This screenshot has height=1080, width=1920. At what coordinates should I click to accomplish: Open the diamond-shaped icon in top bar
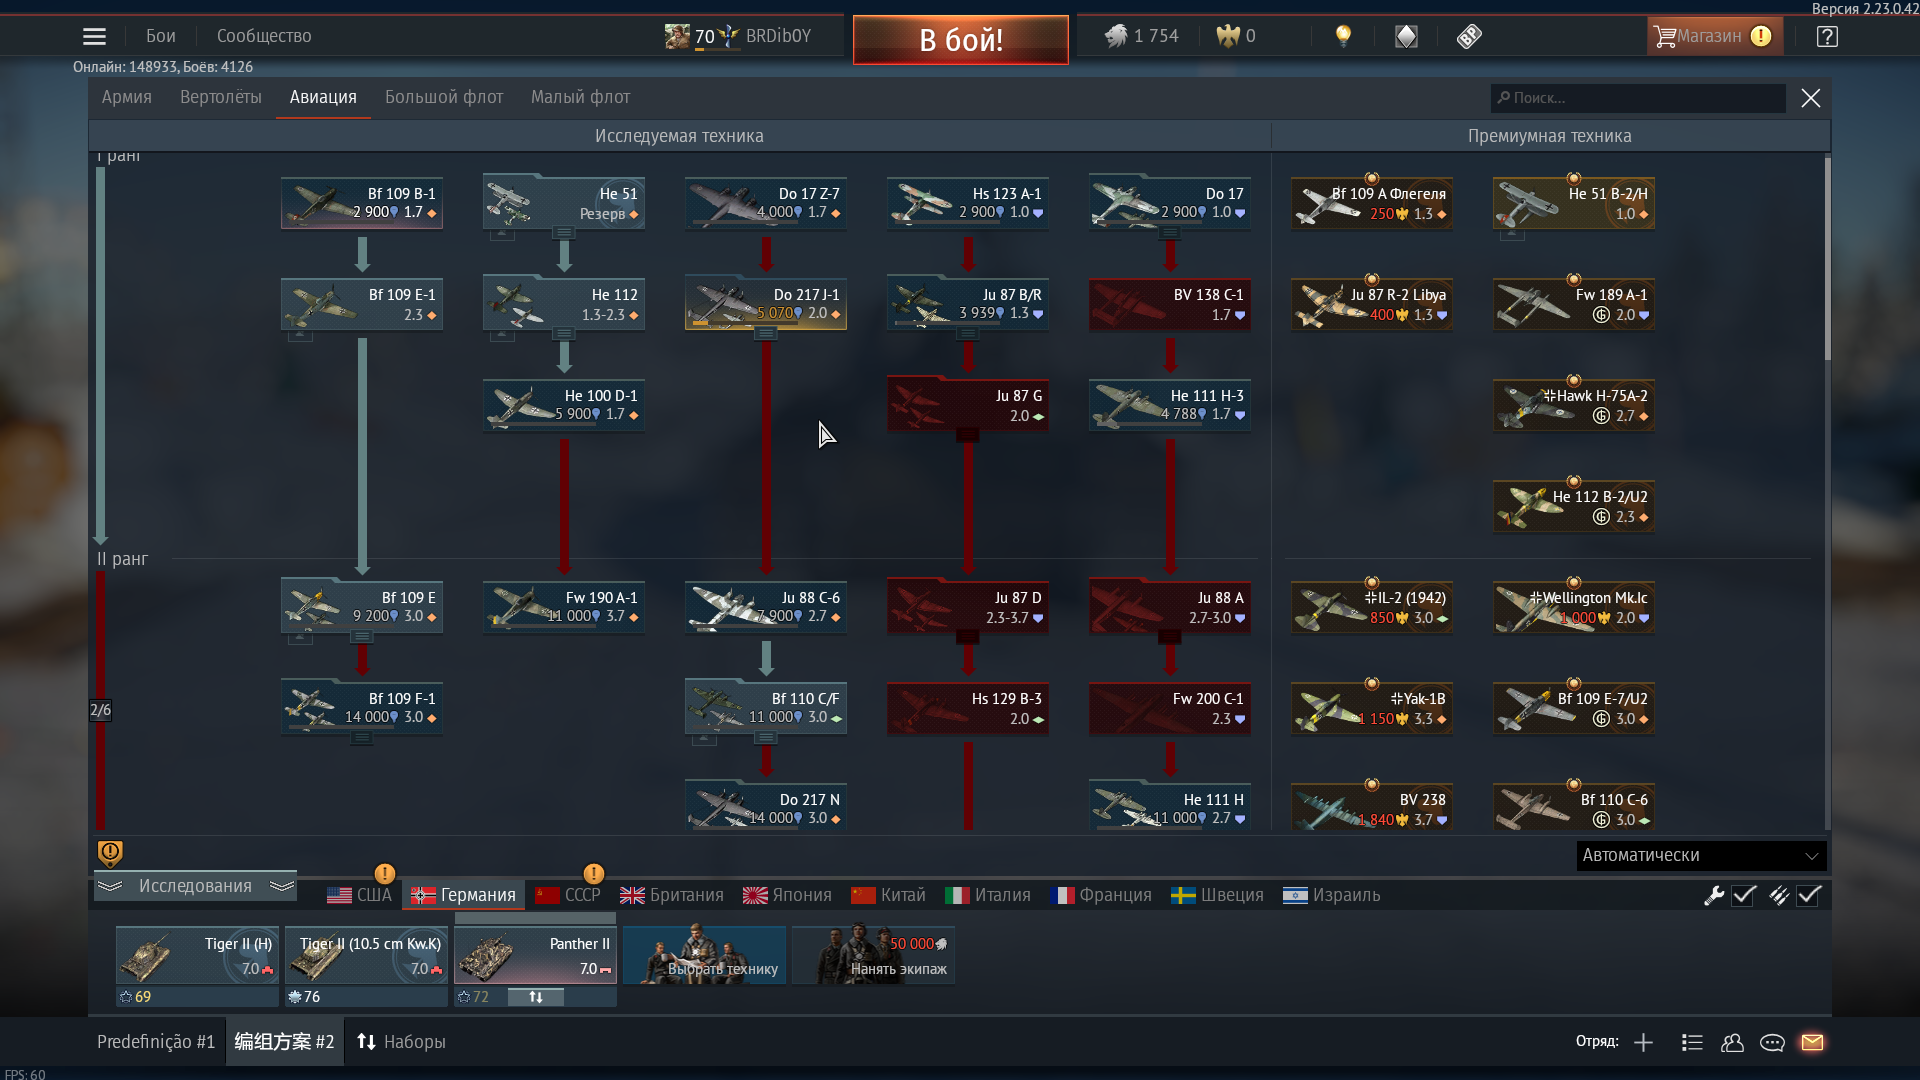coord(1406,37)
